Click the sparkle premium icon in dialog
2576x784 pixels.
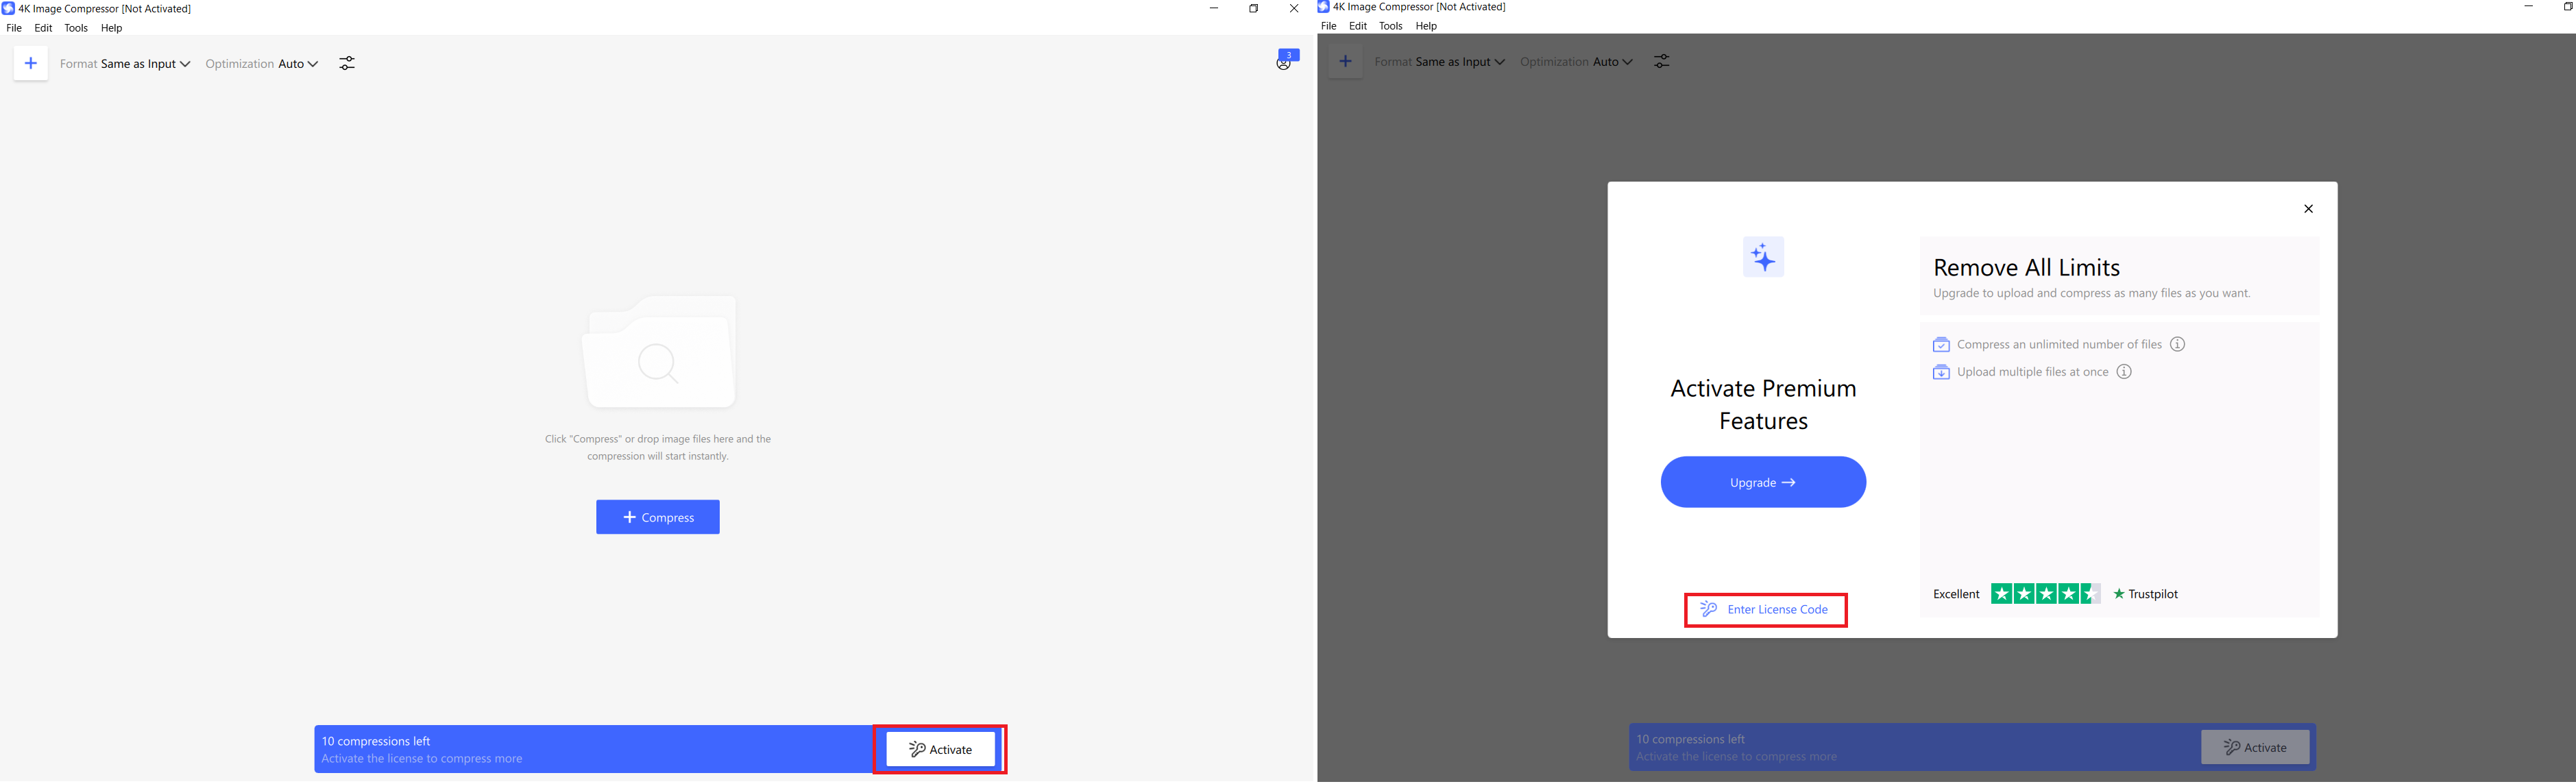1764,258
